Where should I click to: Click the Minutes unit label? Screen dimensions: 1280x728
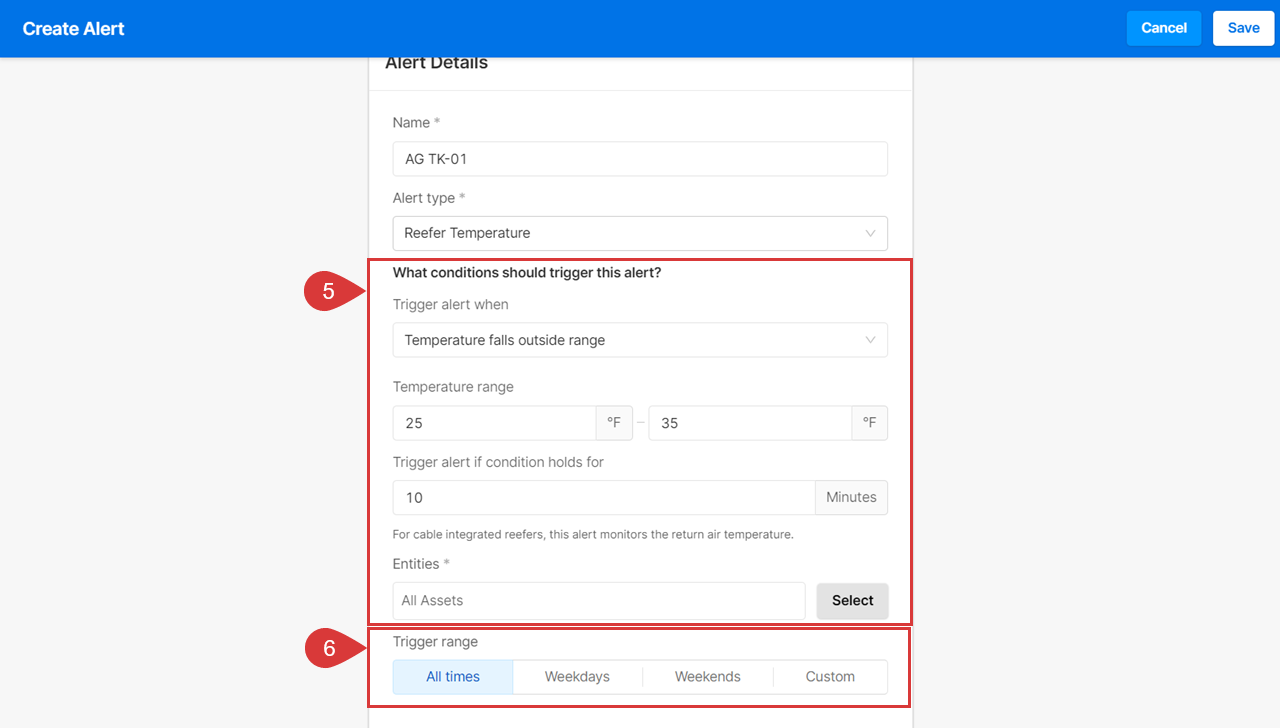[851, 498]
